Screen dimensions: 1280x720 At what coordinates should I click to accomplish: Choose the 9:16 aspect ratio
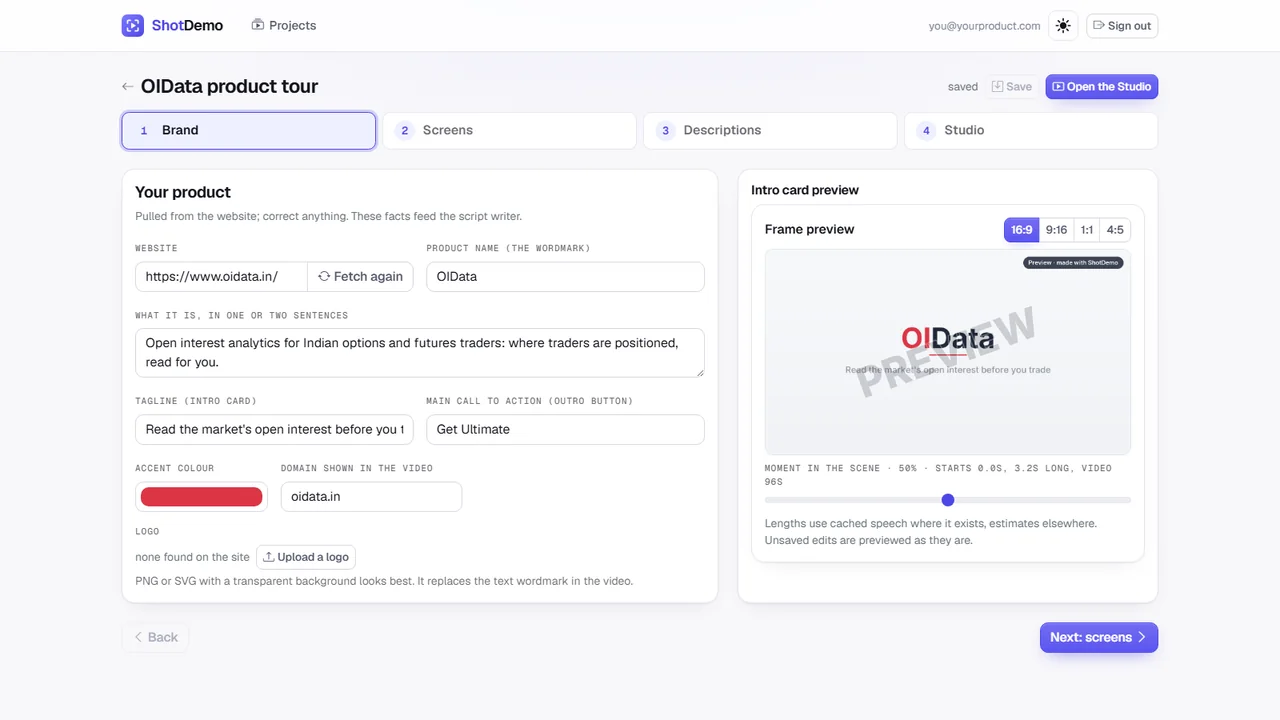pos(1056,230)
